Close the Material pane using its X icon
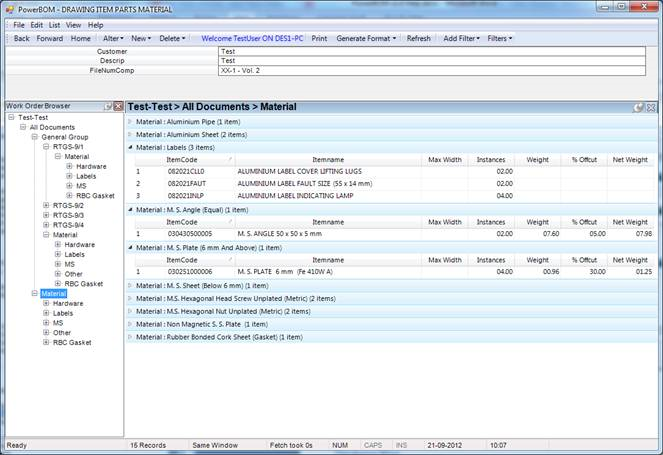663x455 pixels. [x=650, y=106]
